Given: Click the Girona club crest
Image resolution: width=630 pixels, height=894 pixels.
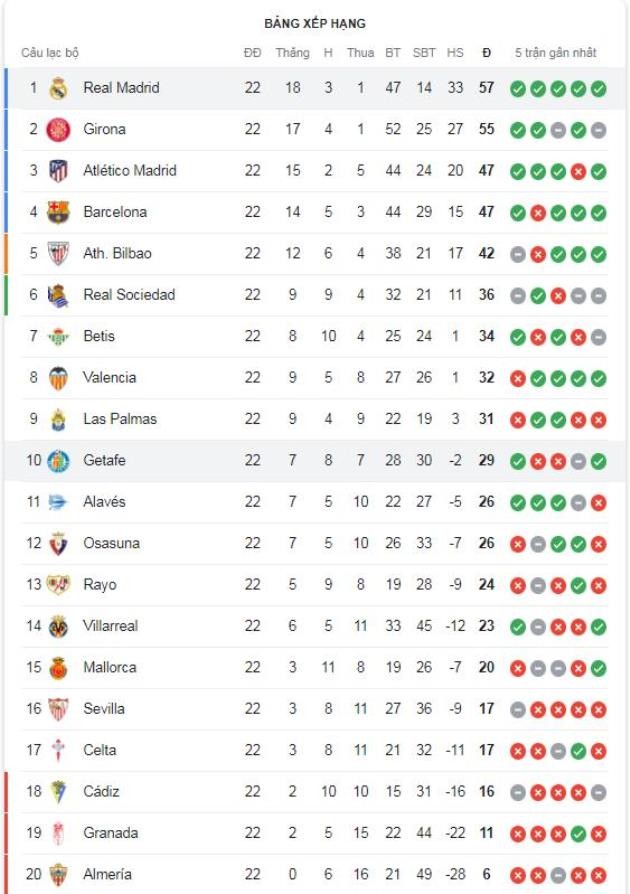Looking at the screenshot, I should (x=58, y=129).
